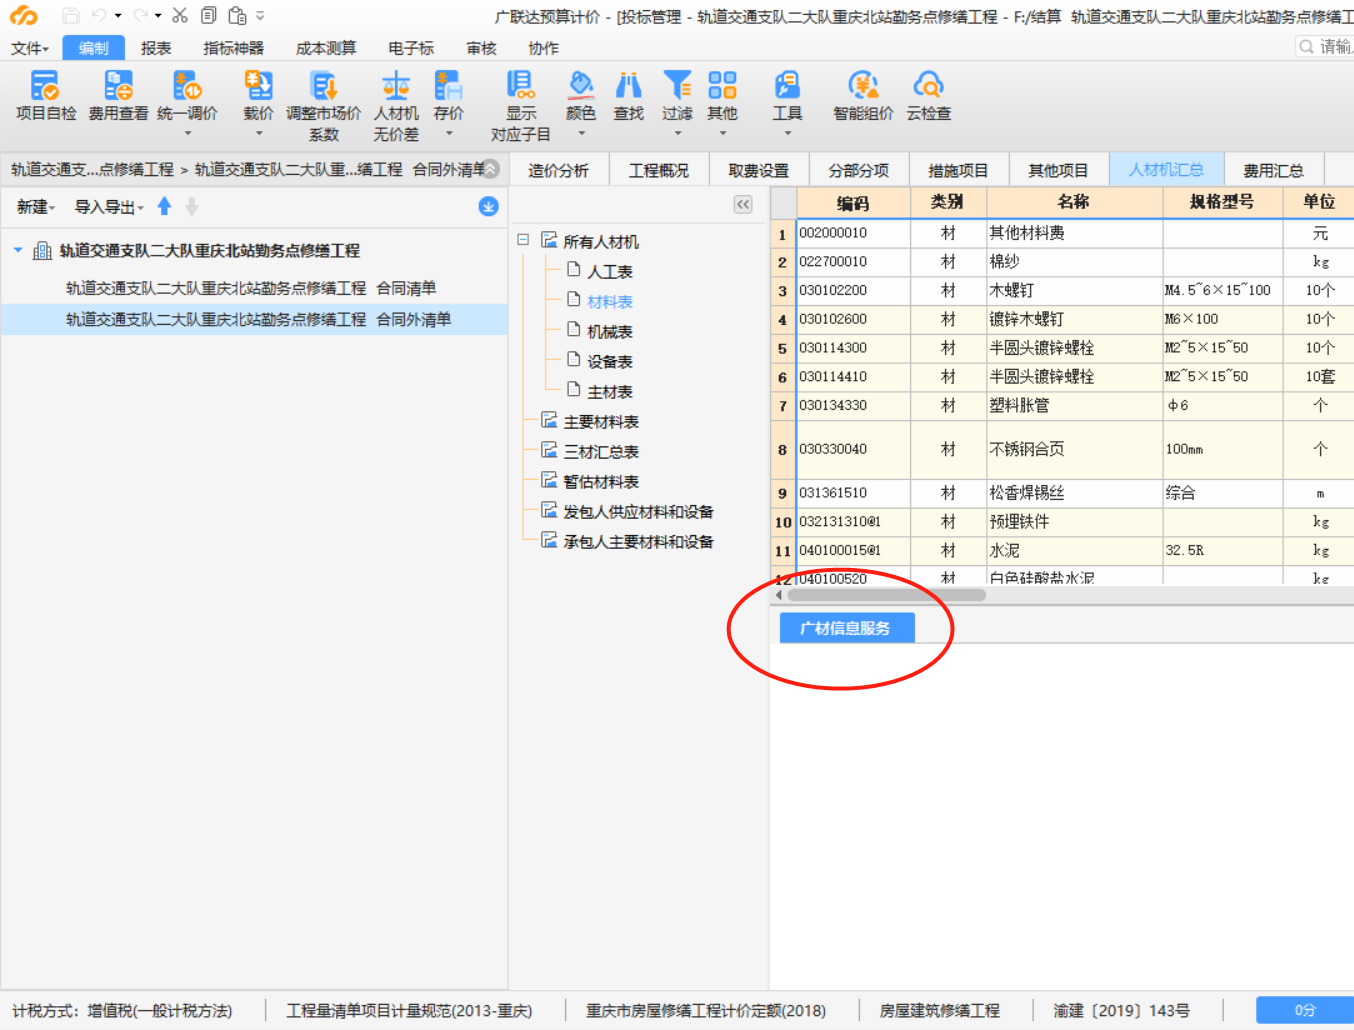Expand the 新建 dropdown
Screen dimensions: 1354x1030
(x=36, y=207)
